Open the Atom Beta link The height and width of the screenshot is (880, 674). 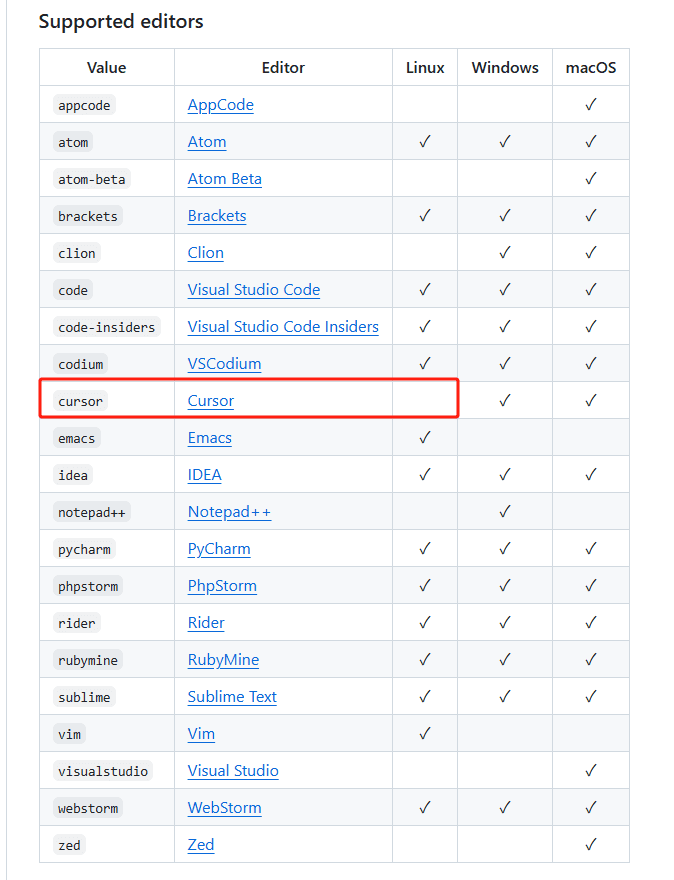(224, 179)
